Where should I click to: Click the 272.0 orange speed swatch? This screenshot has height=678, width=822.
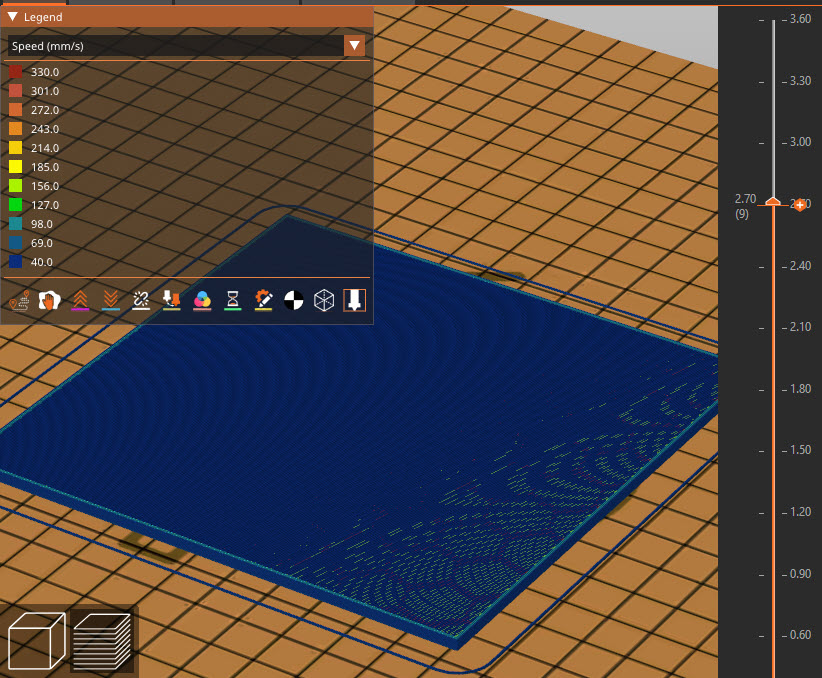[x=16, y=110]
